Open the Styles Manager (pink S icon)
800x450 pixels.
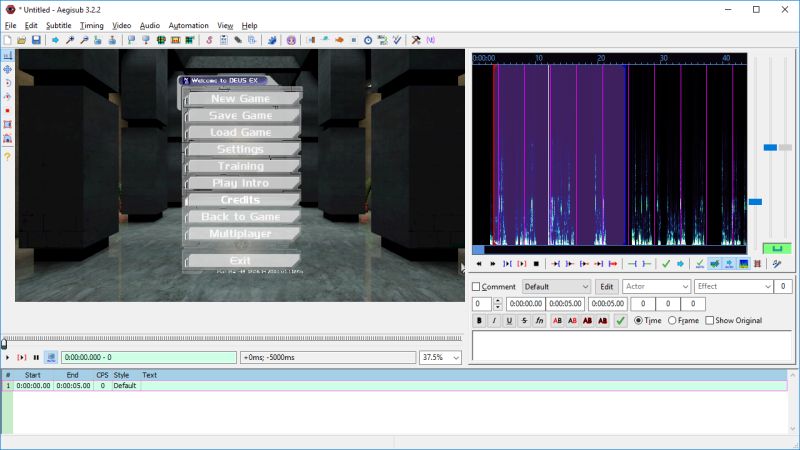coord(209,40)
